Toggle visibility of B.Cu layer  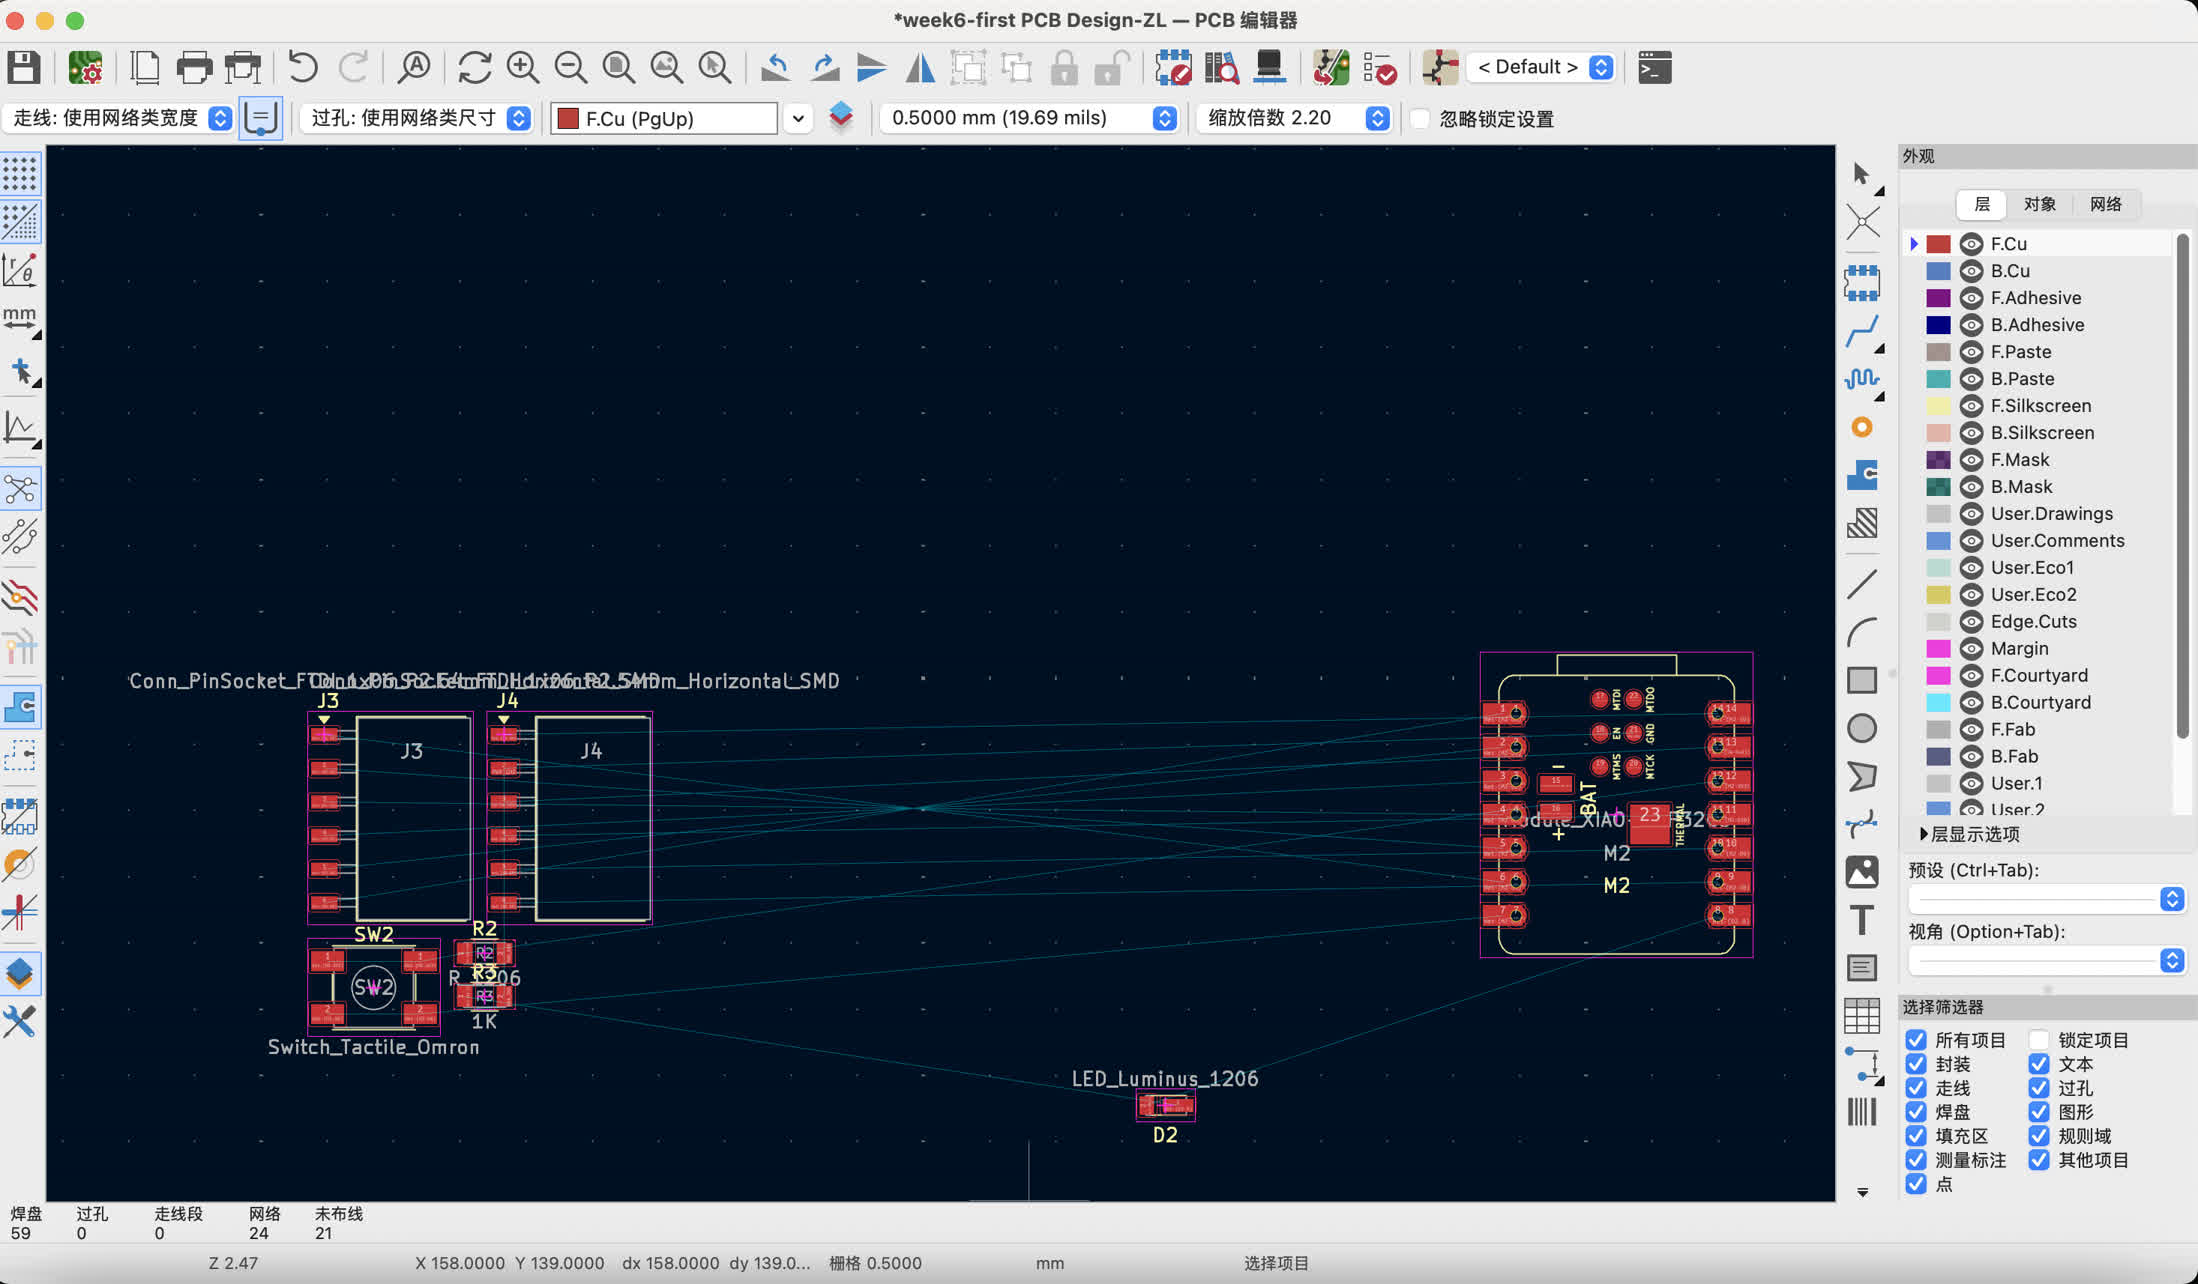1971,271
